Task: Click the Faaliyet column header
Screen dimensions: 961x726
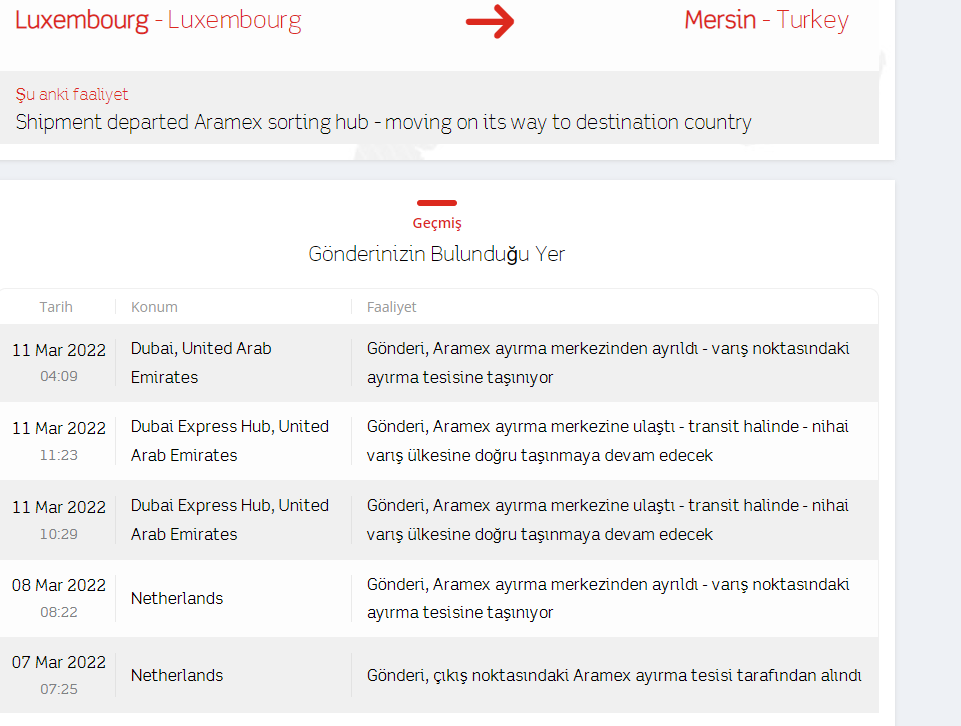Action: point(392,307)
